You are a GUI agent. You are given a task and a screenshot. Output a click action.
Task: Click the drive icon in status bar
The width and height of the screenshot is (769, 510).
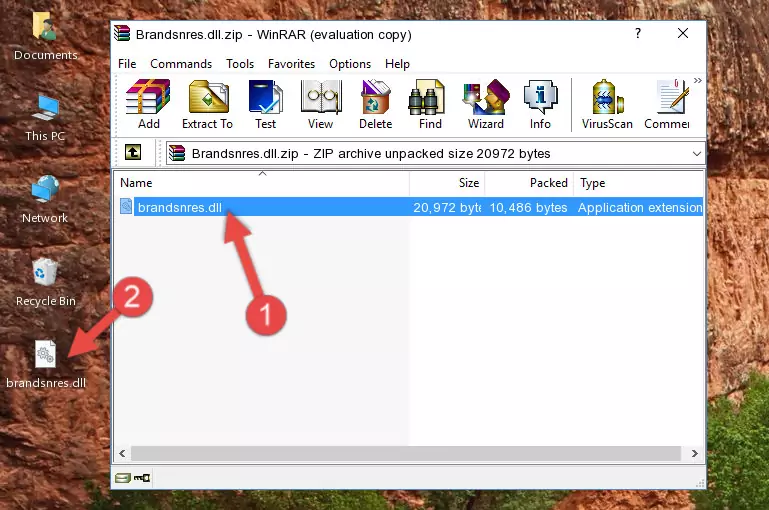tap(123, 478)
